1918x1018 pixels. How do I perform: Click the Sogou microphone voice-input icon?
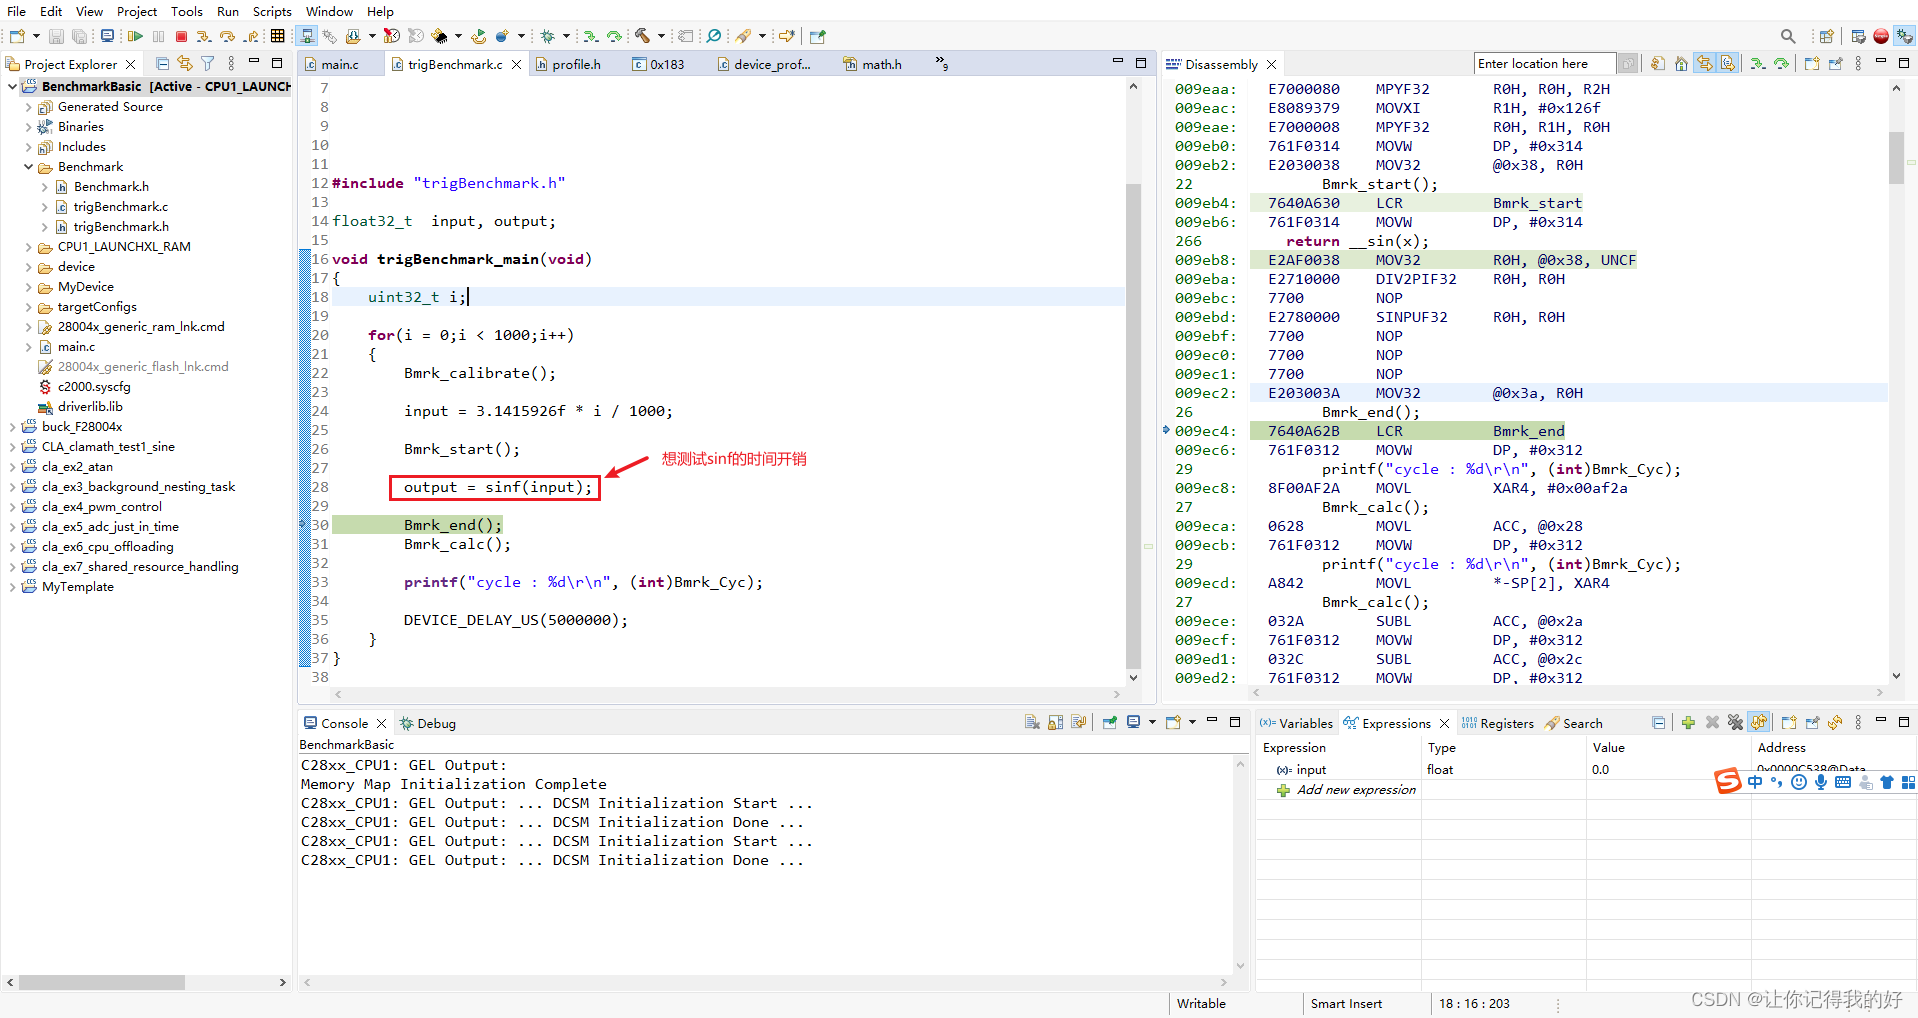coord(1821,782)
